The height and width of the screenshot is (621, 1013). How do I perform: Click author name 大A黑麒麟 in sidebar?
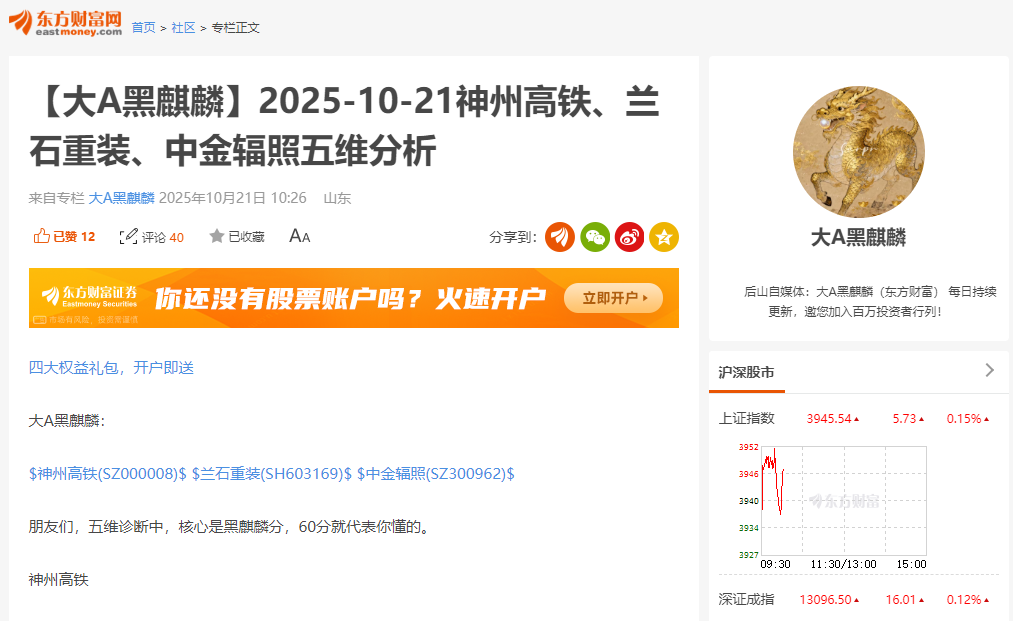(859, 237)
